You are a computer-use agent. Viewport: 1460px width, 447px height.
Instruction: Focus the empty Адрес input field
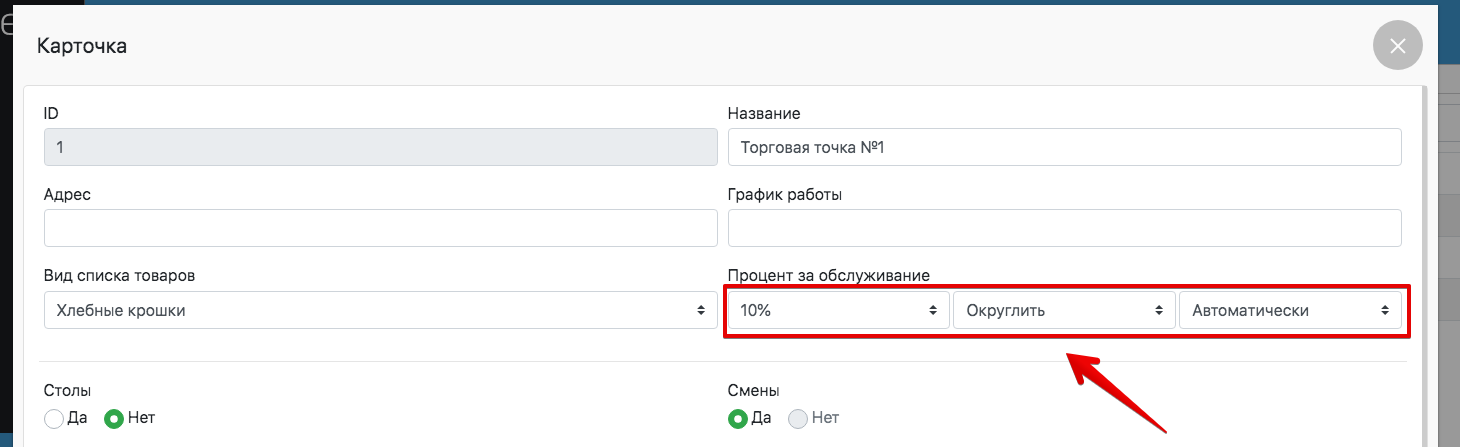pyautogui.click(x=380, y=228)
